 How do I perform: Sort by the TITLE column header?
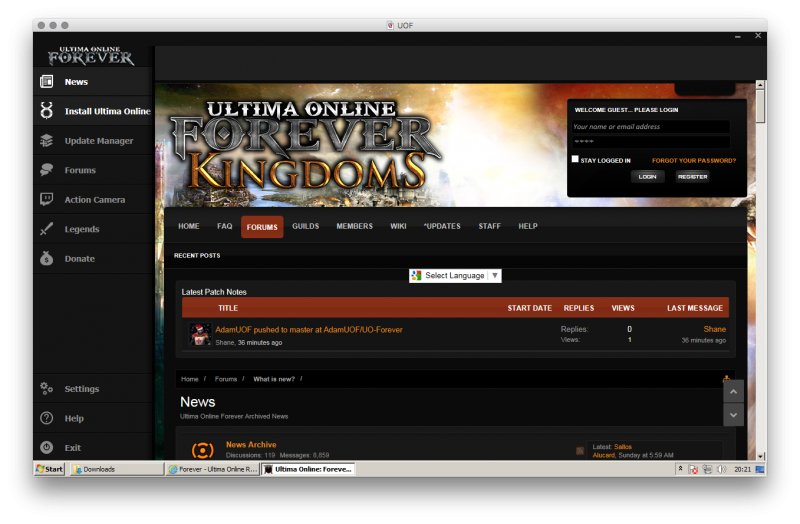[x=228, y=308]
